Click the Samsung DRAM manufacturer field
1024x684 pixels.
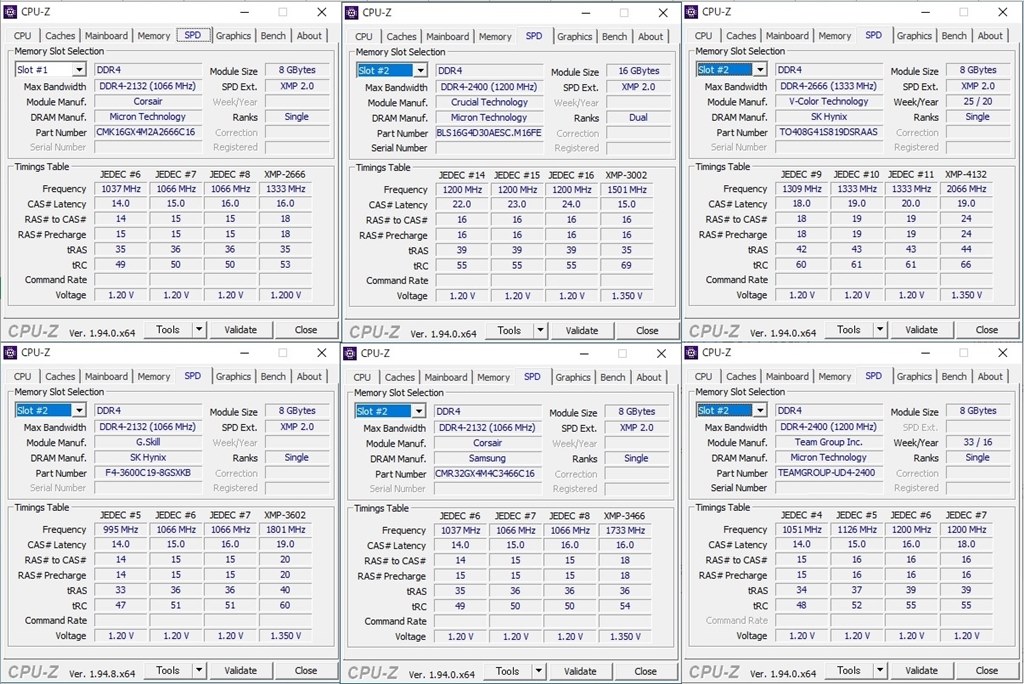pyautogui.click(x=487, y=458)
